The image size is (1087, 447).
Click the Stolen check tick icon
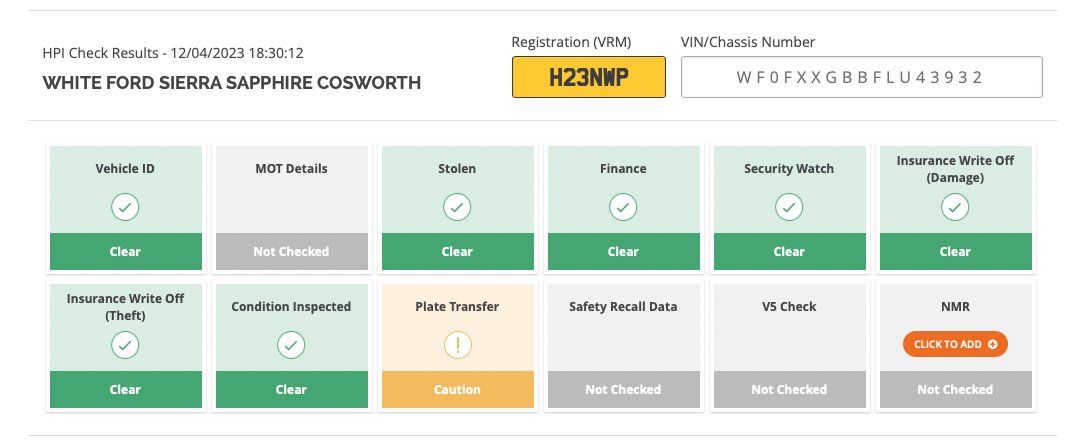(457, 207)
